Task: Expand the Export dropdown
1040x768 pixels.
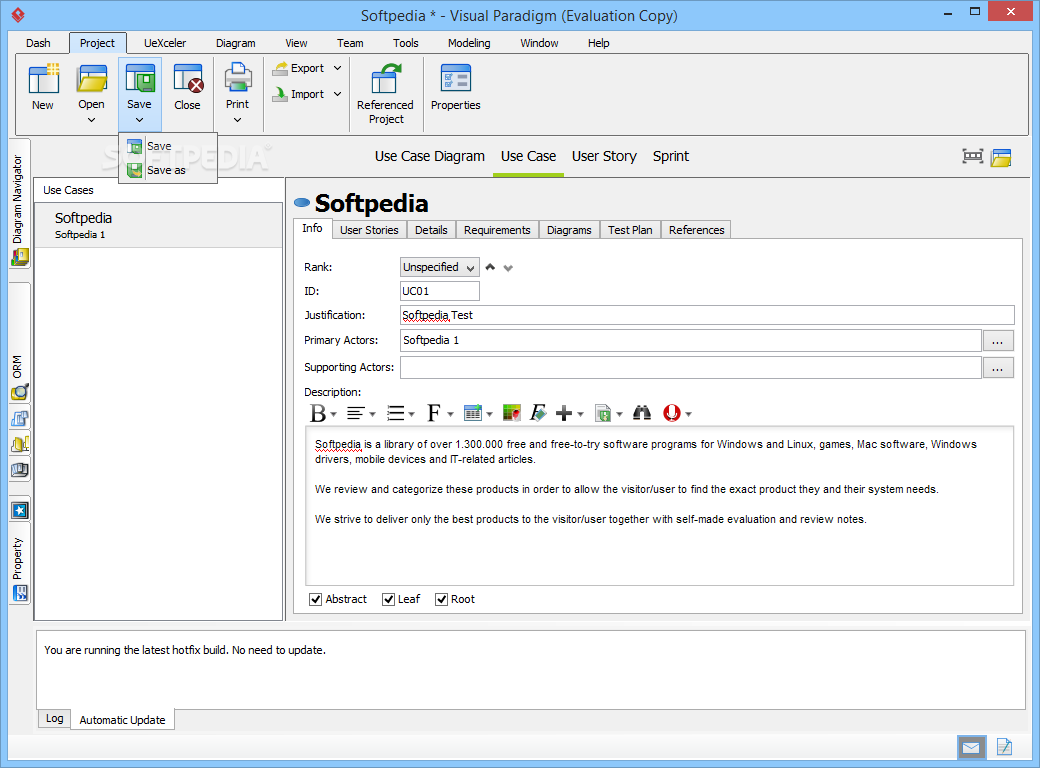Action: [338, 68]
